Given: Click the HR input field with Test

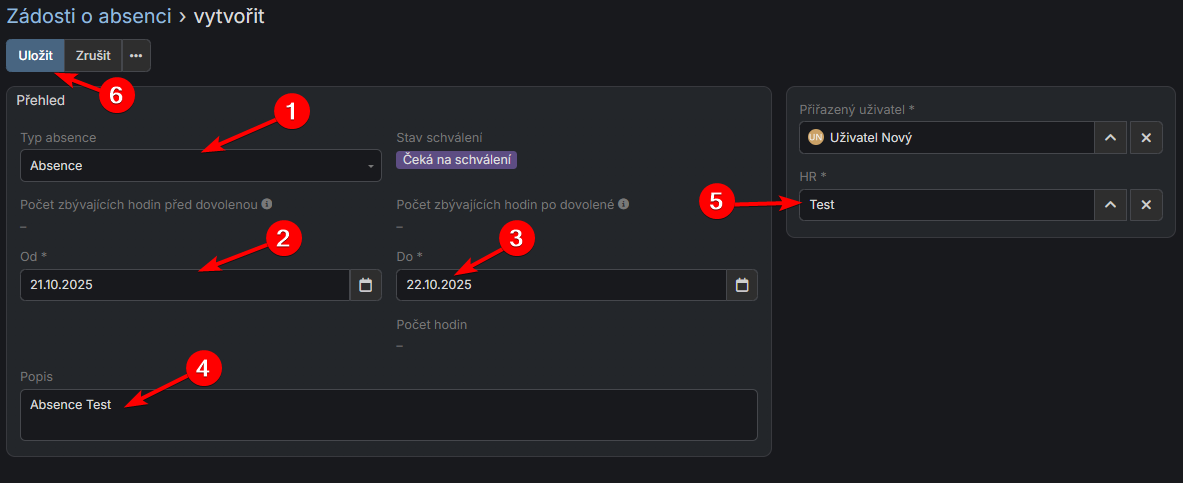Looking at the screenshot, I should [945, 205].
